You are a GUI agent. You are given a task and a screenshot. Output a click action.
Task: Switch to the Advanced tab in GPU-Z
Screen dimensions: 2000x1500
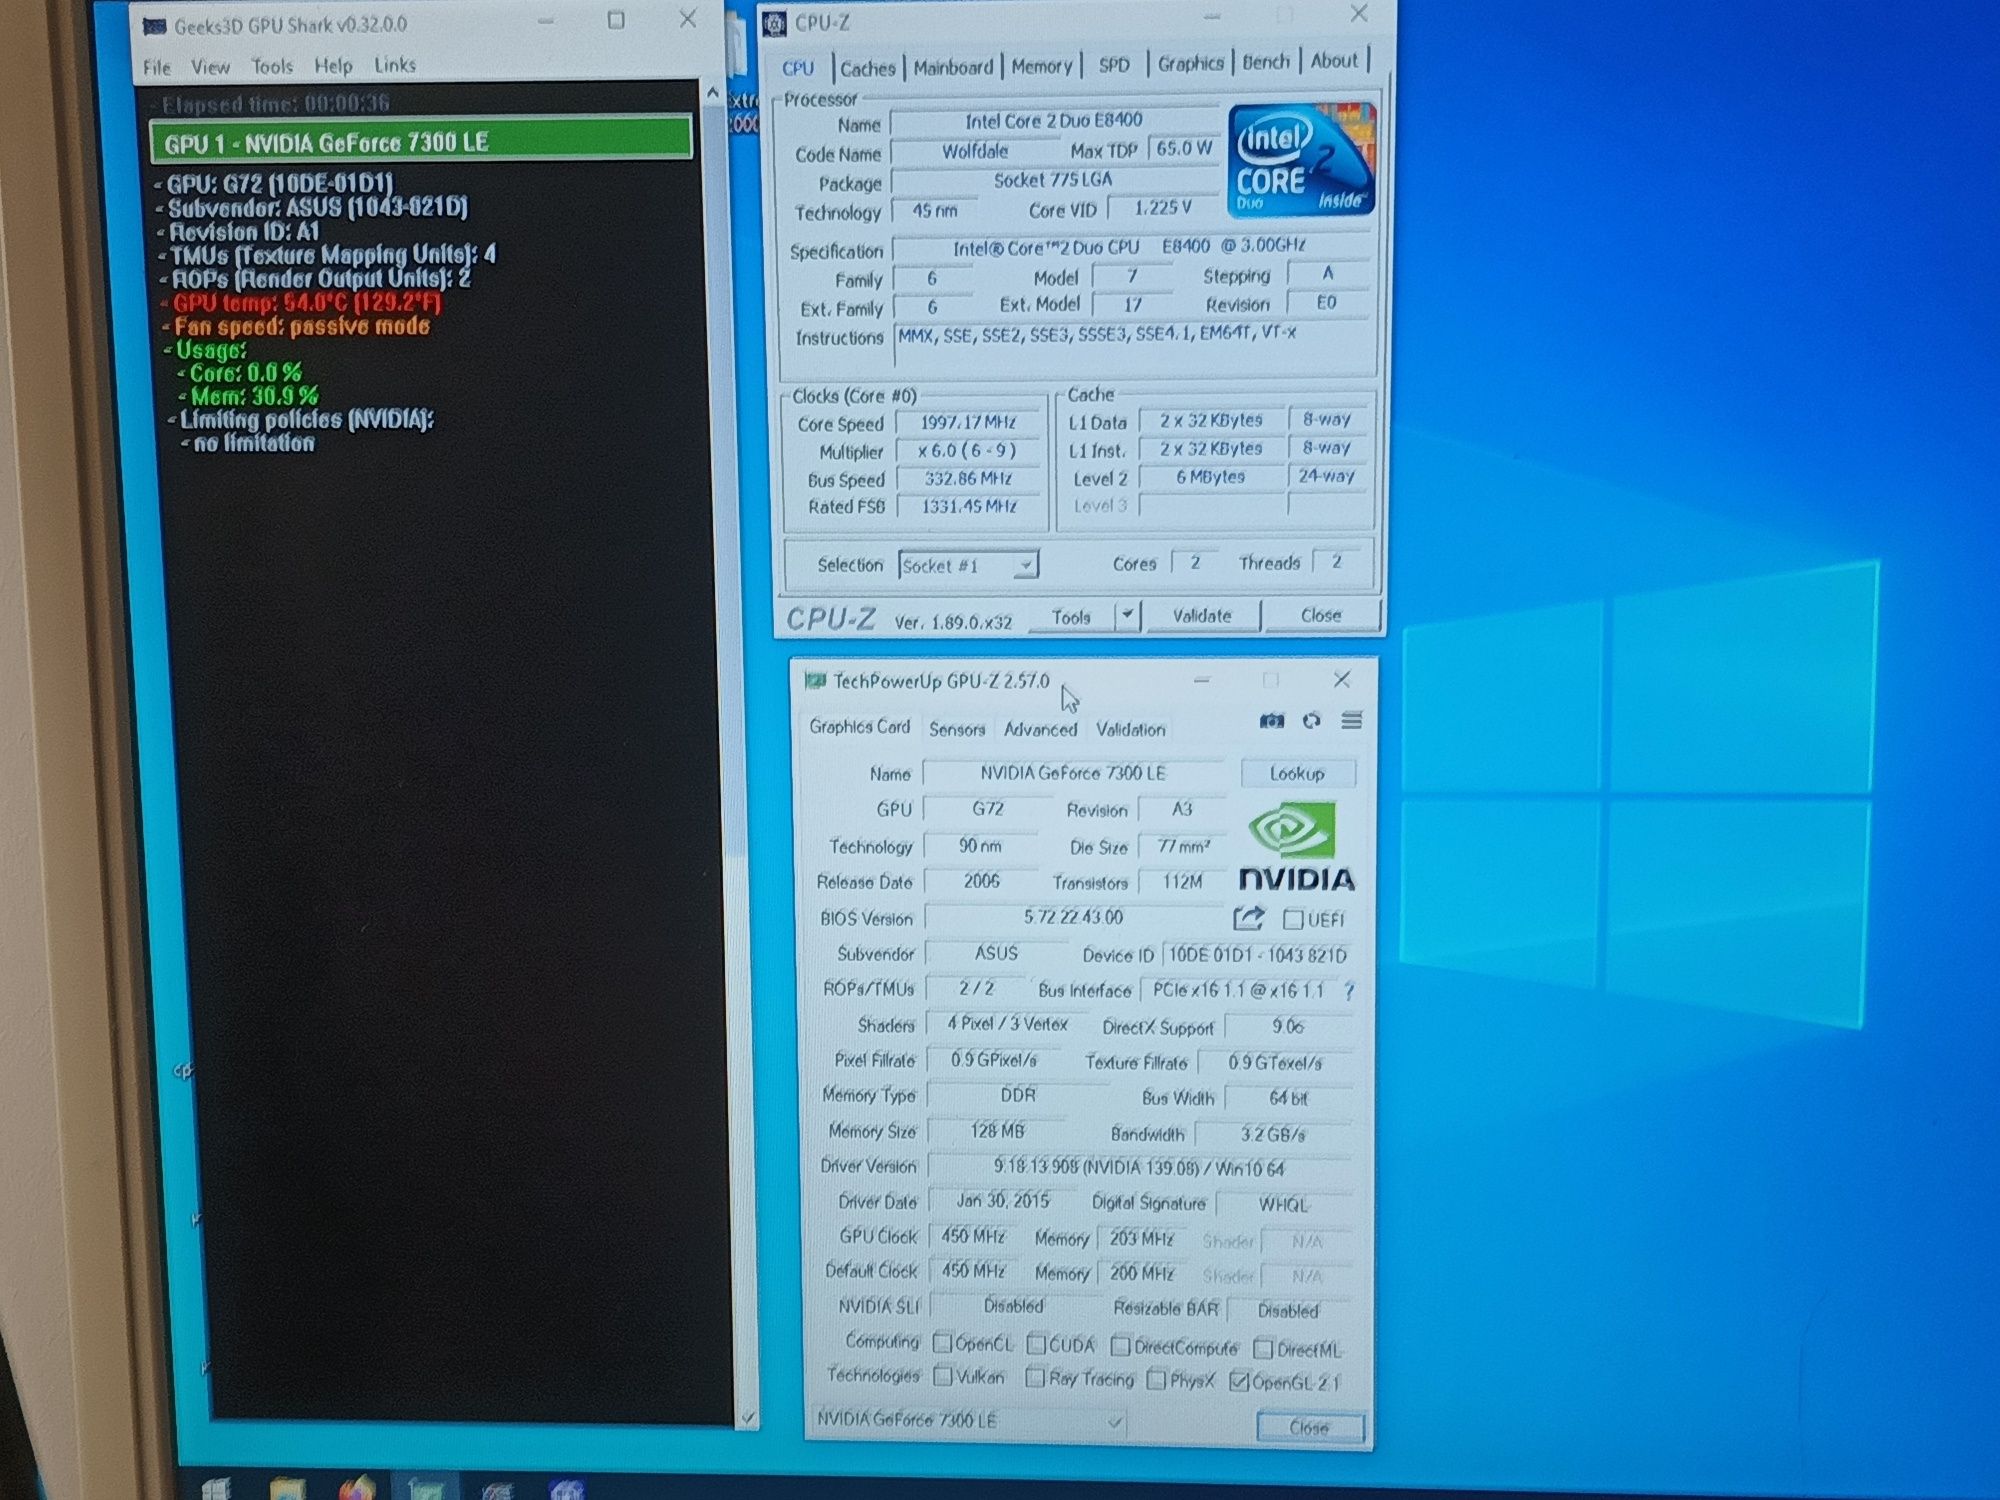tap(1040, 729)
